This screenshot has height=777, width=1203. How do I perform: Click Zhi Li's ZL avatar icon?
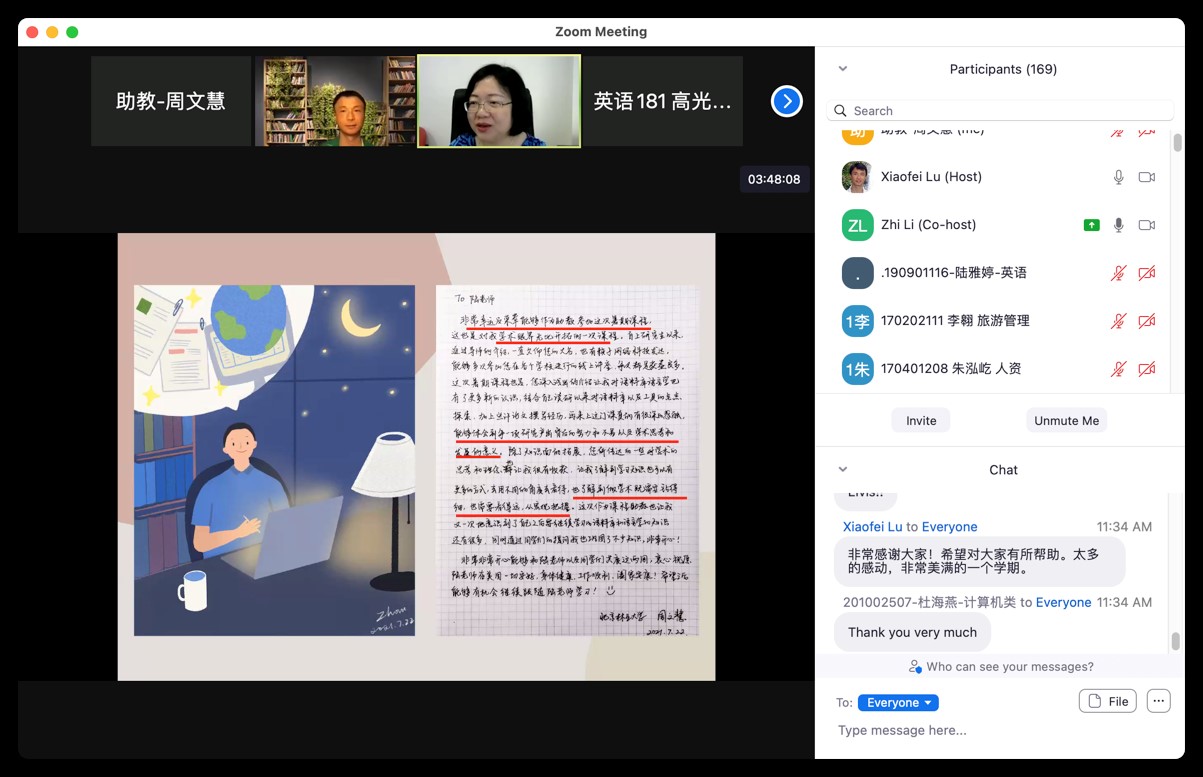tap(857, 225)
